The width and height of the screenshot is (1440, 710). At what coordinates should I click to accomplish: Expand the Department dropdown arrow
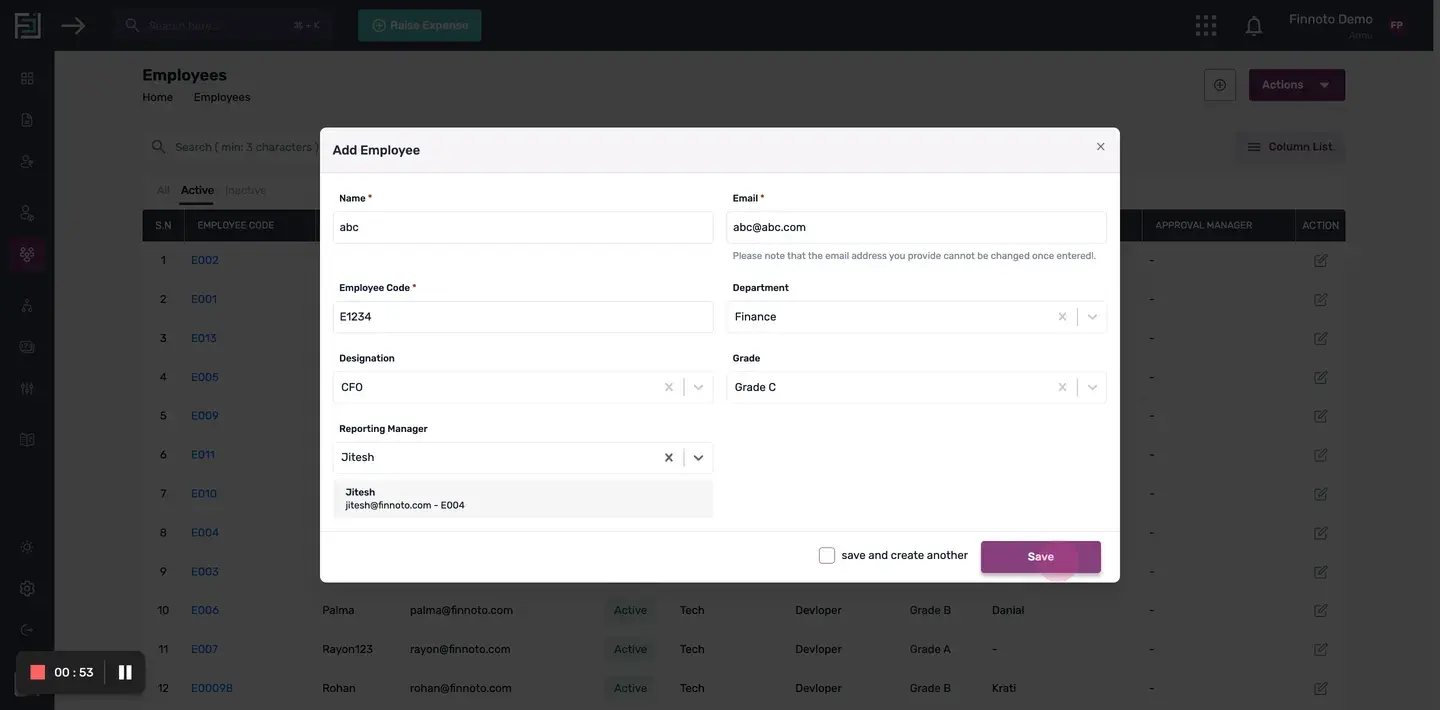tap(1092, 317)
